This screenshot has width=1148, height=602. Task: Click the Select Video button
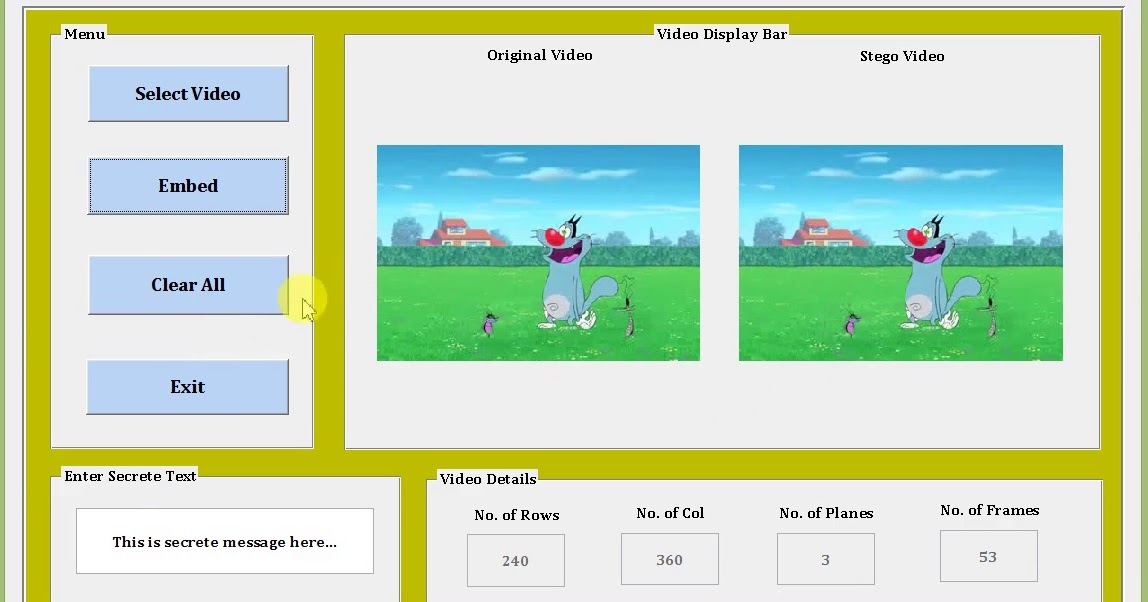[188, 94]
